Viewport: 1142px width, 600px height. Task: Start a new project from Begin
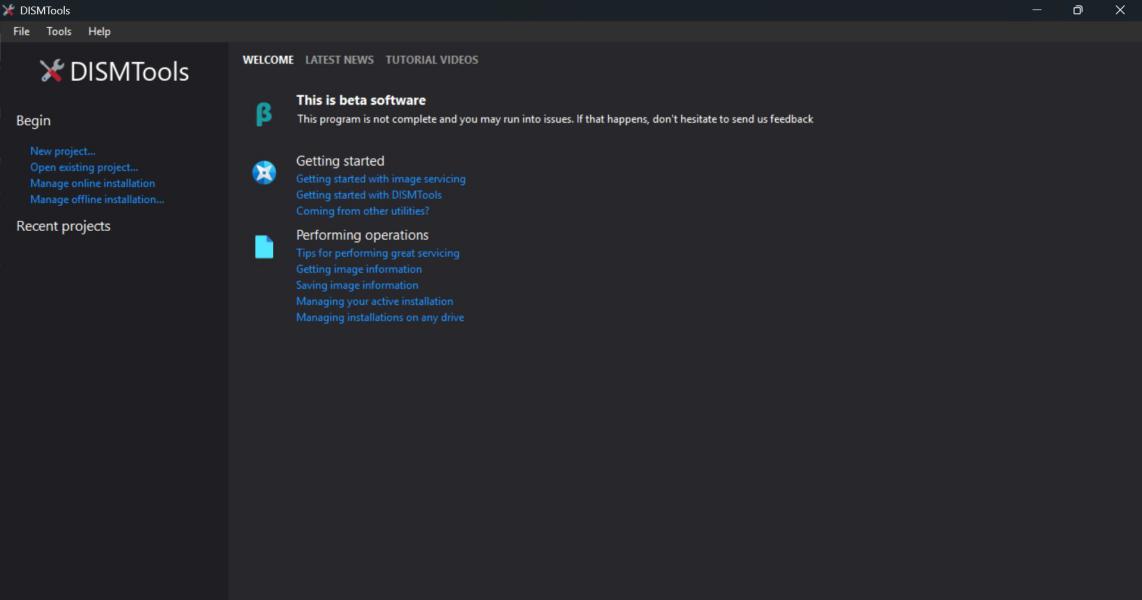click(62, 151)
